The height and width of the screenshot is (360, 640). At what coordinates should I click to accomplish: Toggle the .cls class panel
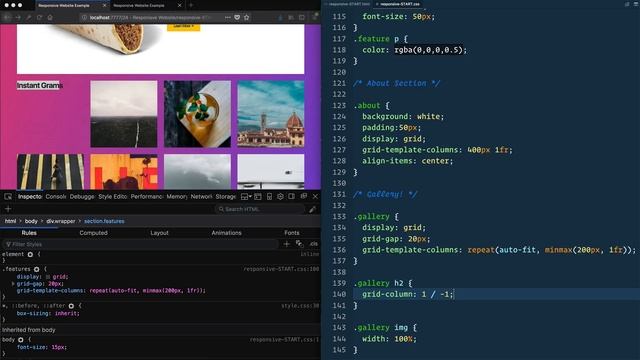pos(313,244)
